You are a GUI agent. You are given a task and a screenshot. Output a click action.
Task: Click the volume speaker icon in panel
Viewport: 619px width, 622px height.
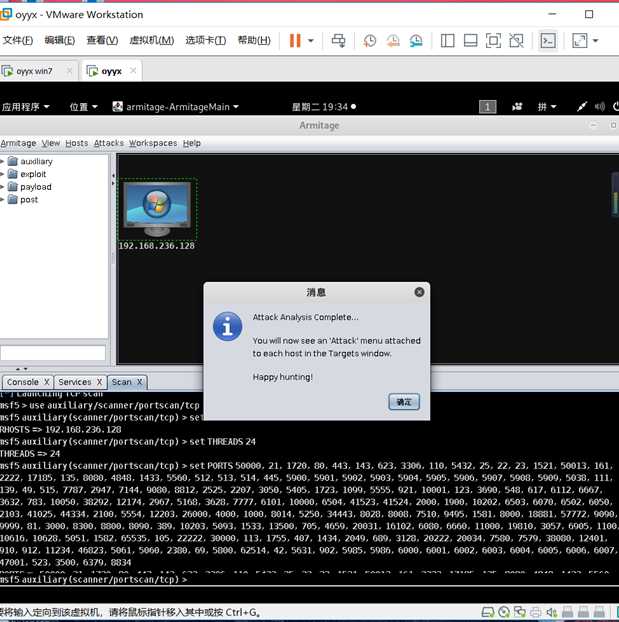[600, 107]
